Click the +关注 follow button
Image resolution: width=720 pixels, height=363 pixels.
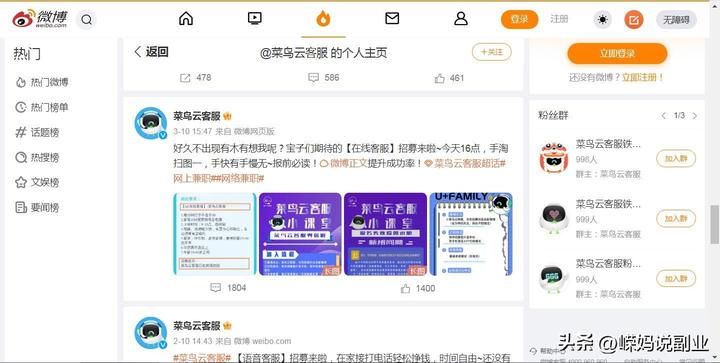tap(491, 52)
